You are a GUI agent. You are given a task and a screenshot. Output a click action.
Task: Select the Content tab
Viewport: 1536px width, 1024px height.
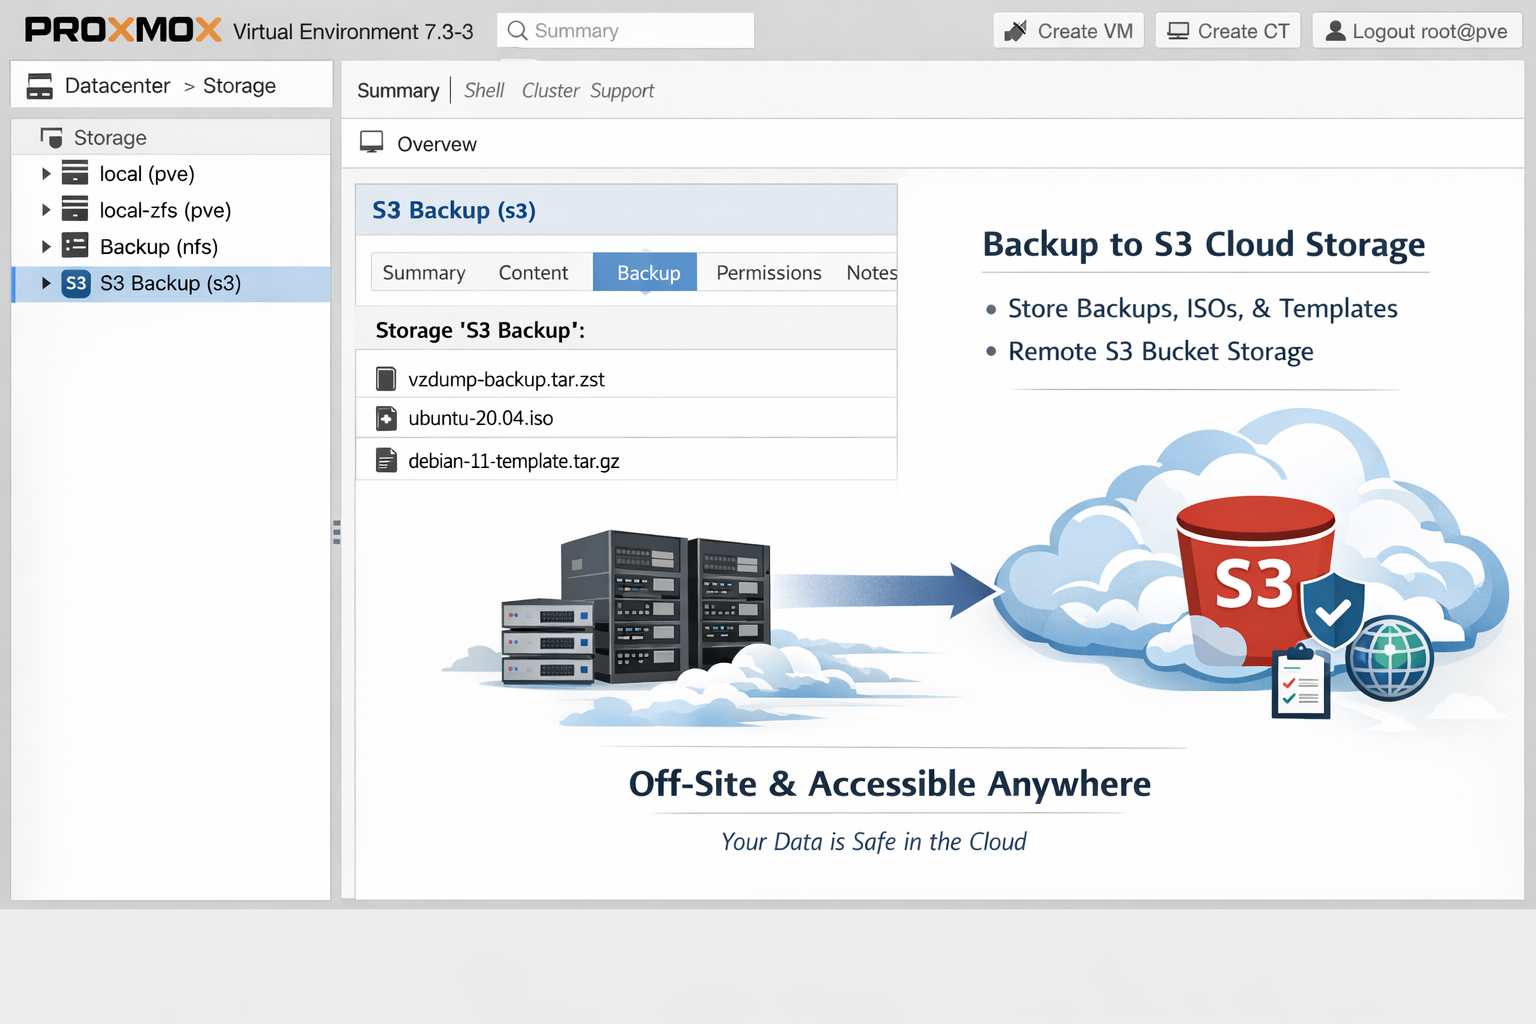click(533, 272)
